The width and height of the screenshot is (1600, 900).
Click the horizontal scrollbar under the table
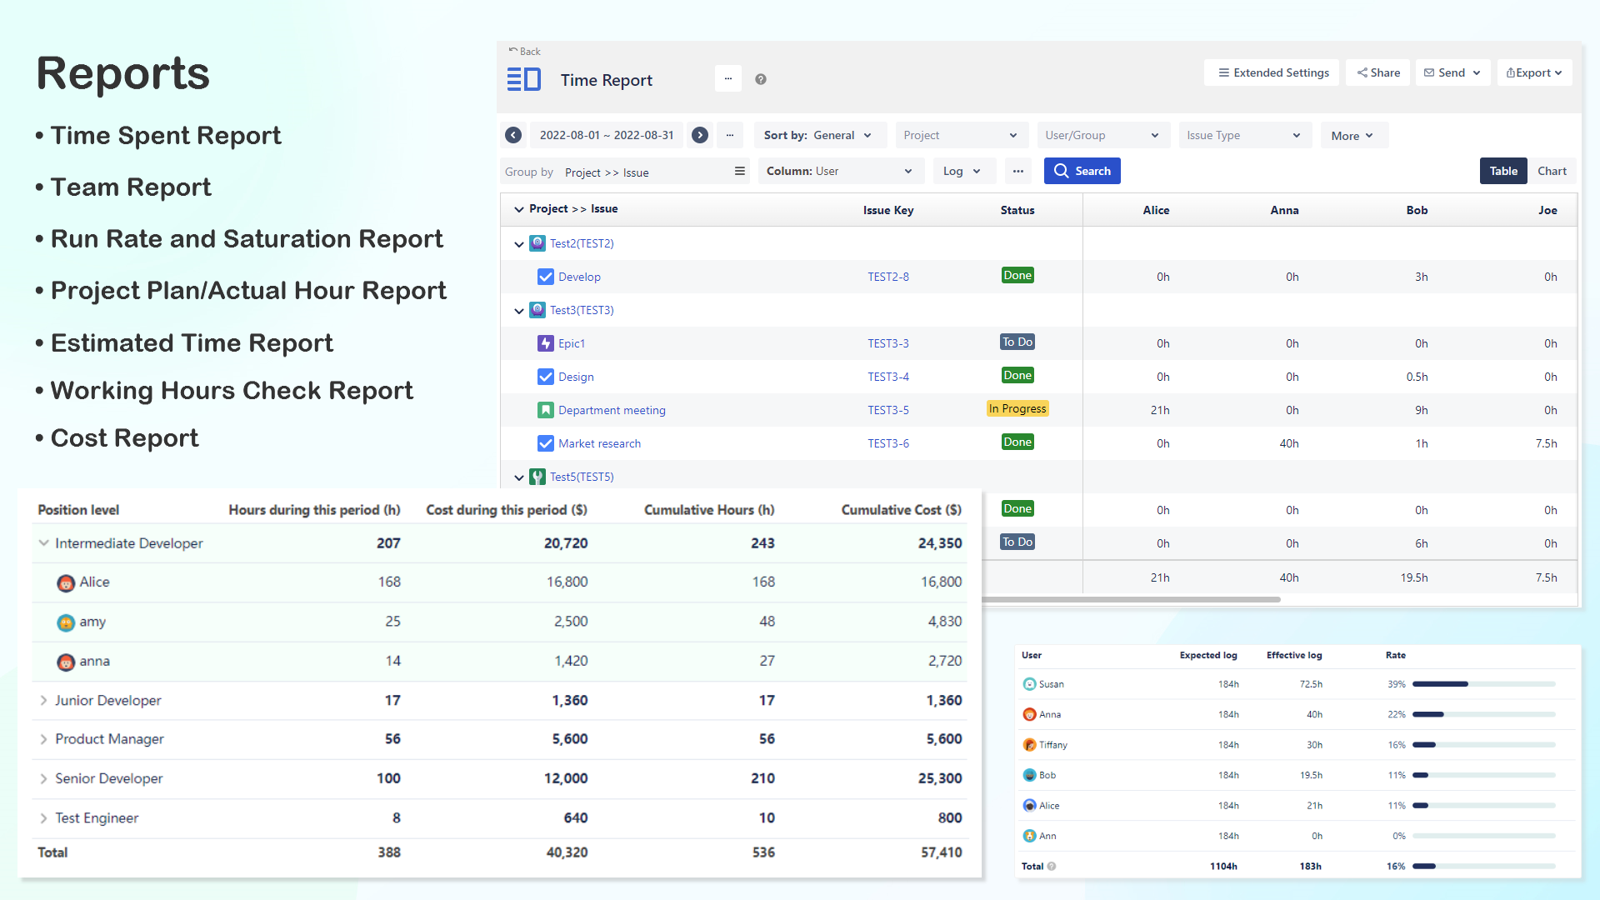(x=1130, y=600)
